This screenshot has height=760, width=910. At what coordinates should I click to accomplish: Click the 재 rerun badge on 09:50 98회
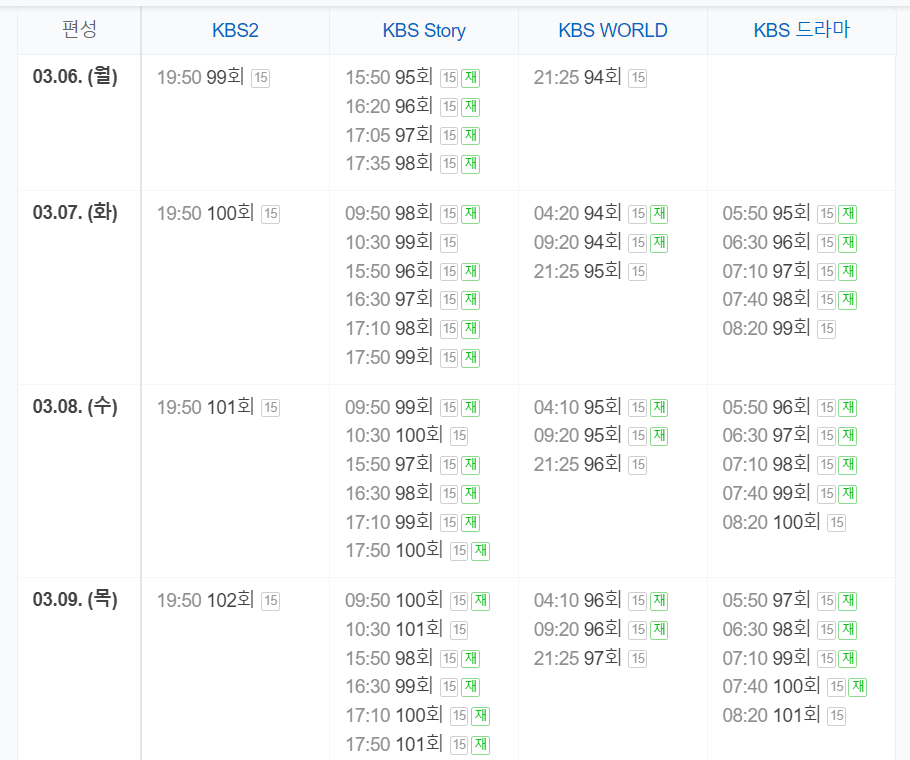471,214
